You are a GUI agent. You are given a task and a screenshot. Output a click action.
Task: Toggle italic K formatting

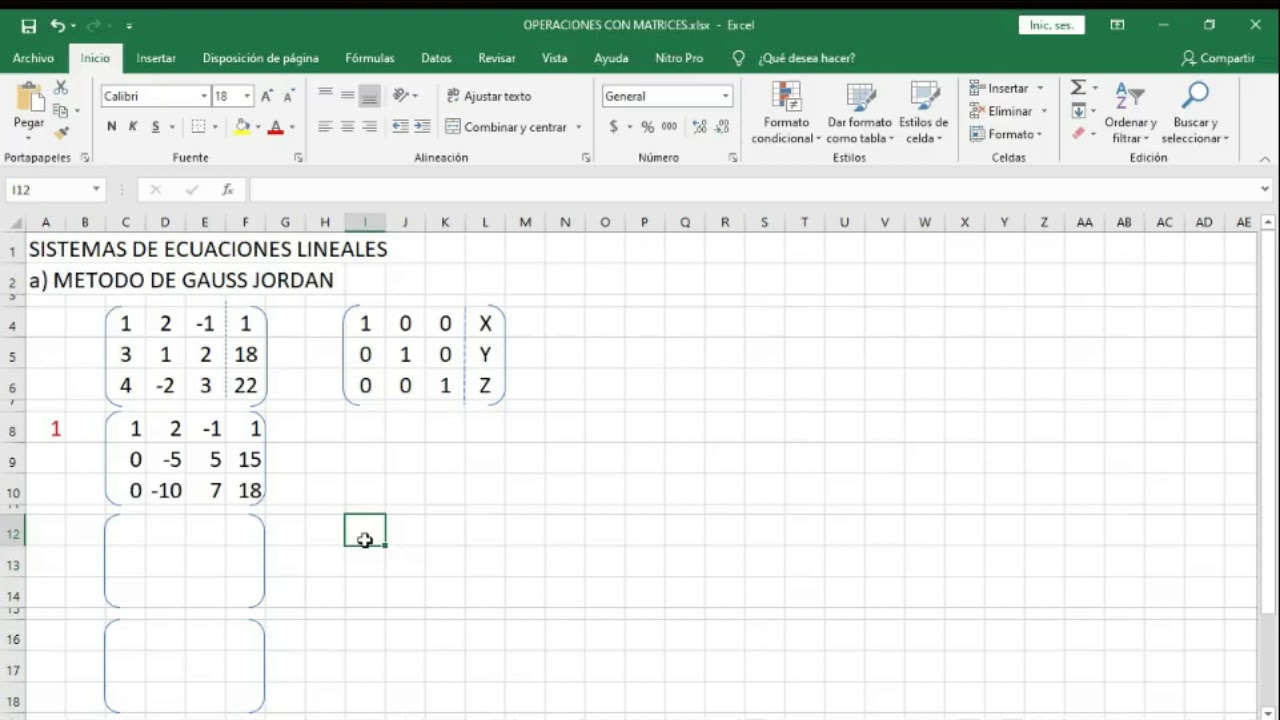[132, 127]
